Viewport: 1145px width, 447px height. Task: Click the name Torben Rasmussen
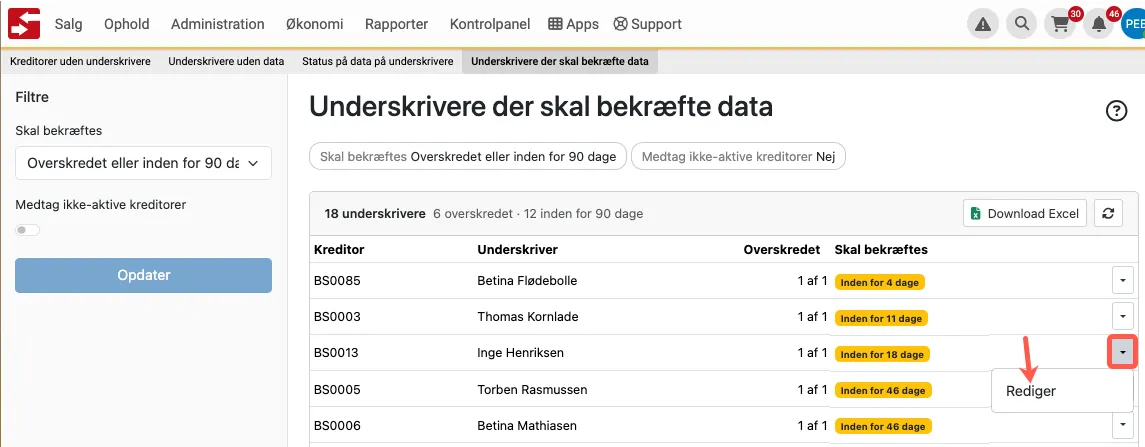[532, 389]
